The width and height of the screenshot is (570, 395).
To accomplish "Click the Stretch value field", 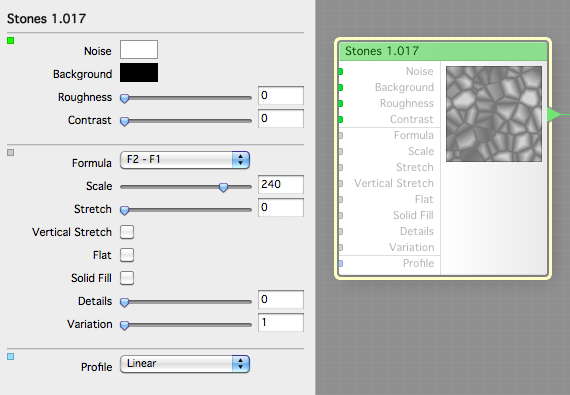I will point(281,208).
